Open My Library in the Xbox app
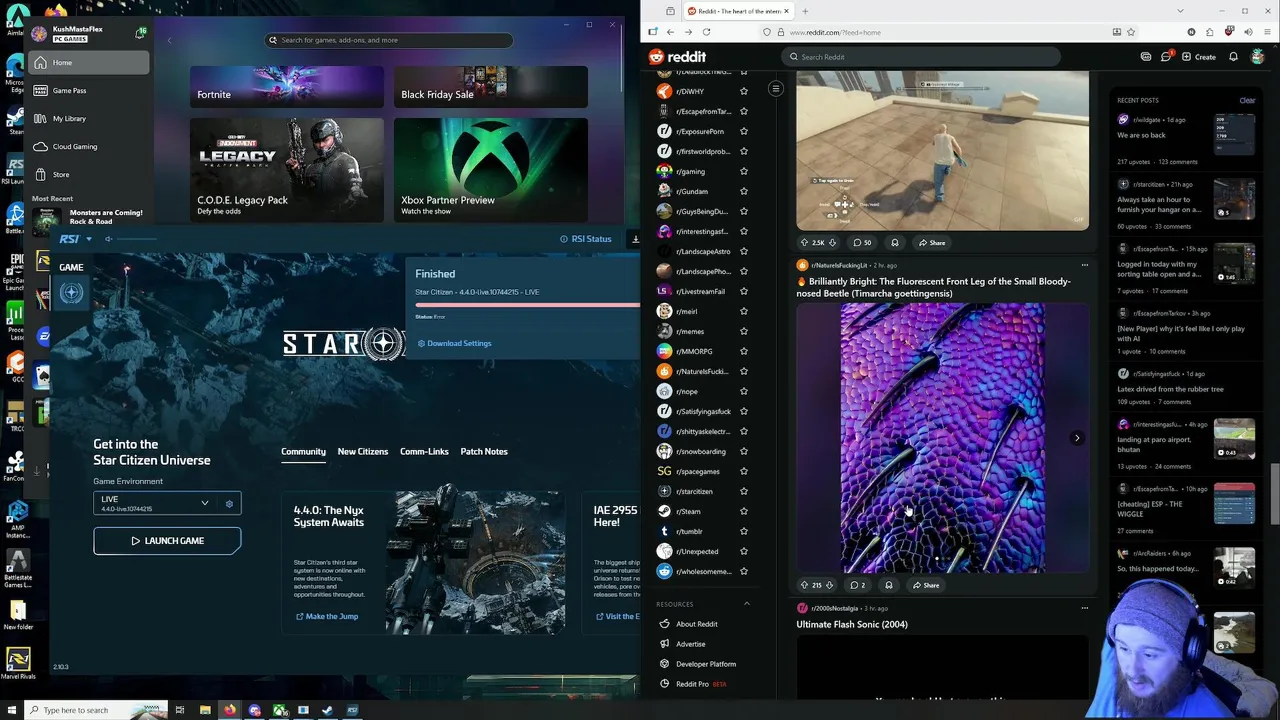Image resolution: width=1280 pixels, height=720 pixels. coord(89,119)
